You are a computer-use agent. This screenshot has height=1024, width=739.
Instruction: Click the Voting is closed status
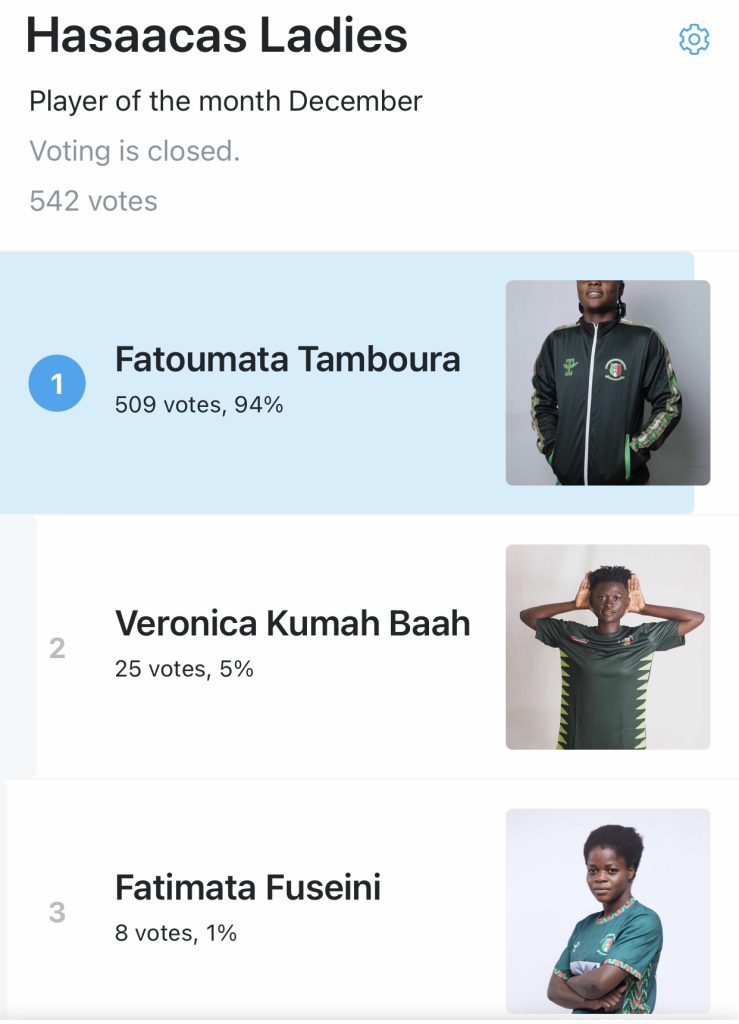[x=134, y=151]
